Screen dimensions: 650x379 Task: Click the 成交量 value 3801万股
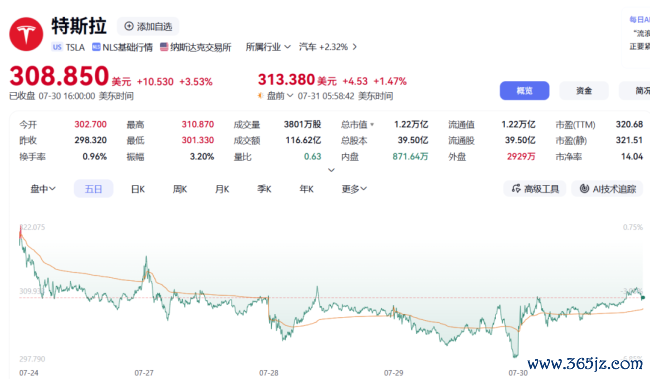[x=303, y=124]
